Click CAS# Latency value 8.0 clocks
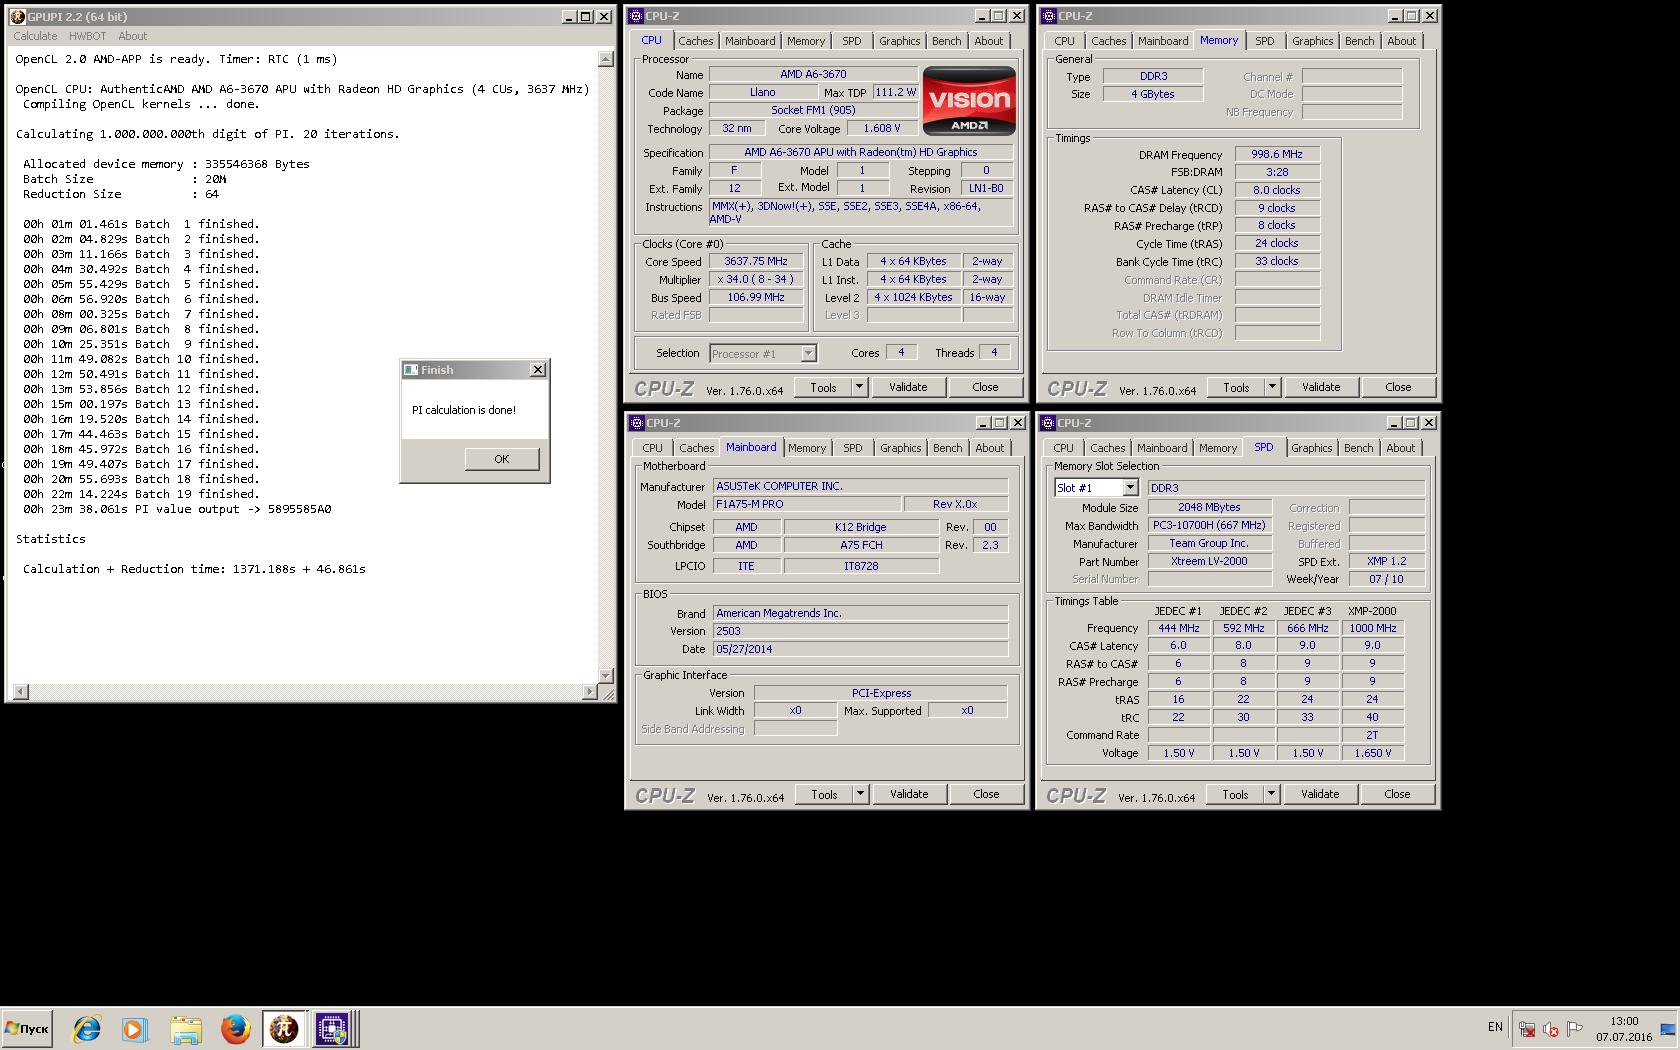1680x1050 pixels. 1277,190
